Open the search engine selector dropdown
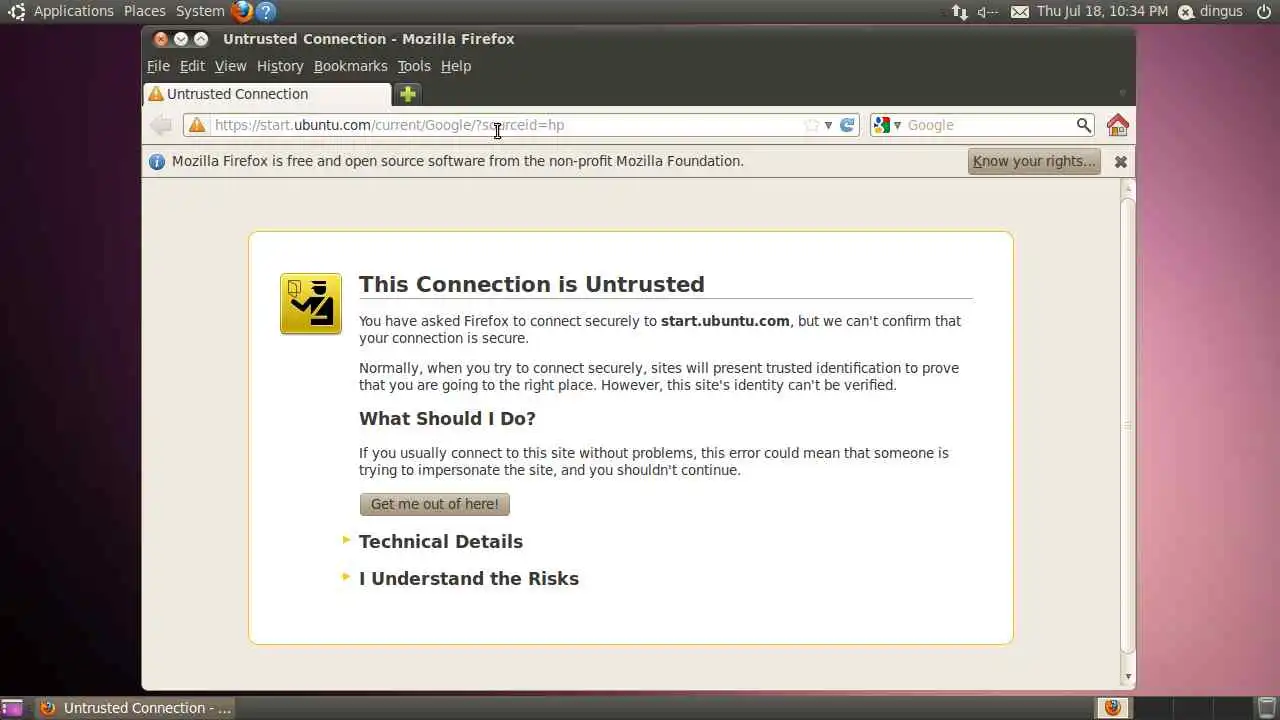This screenshot has width=1280, height=720. (x=887, y=125)
